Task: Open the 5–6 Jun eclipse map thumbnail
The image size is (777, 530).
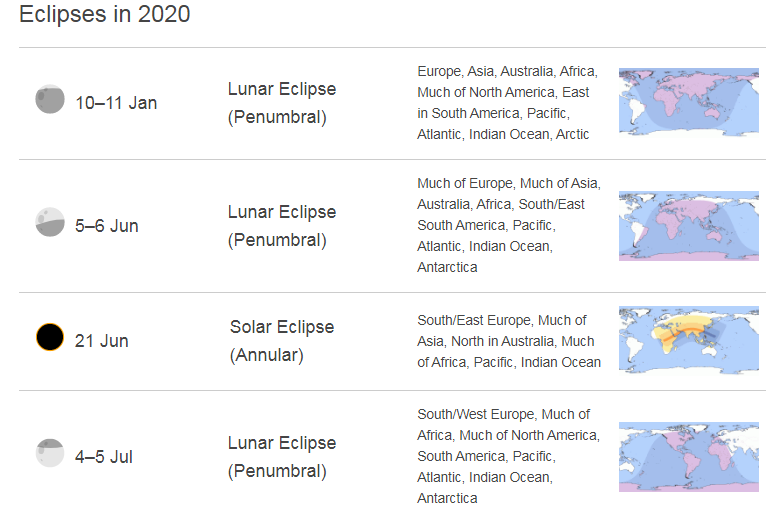Action: (688, 226)
